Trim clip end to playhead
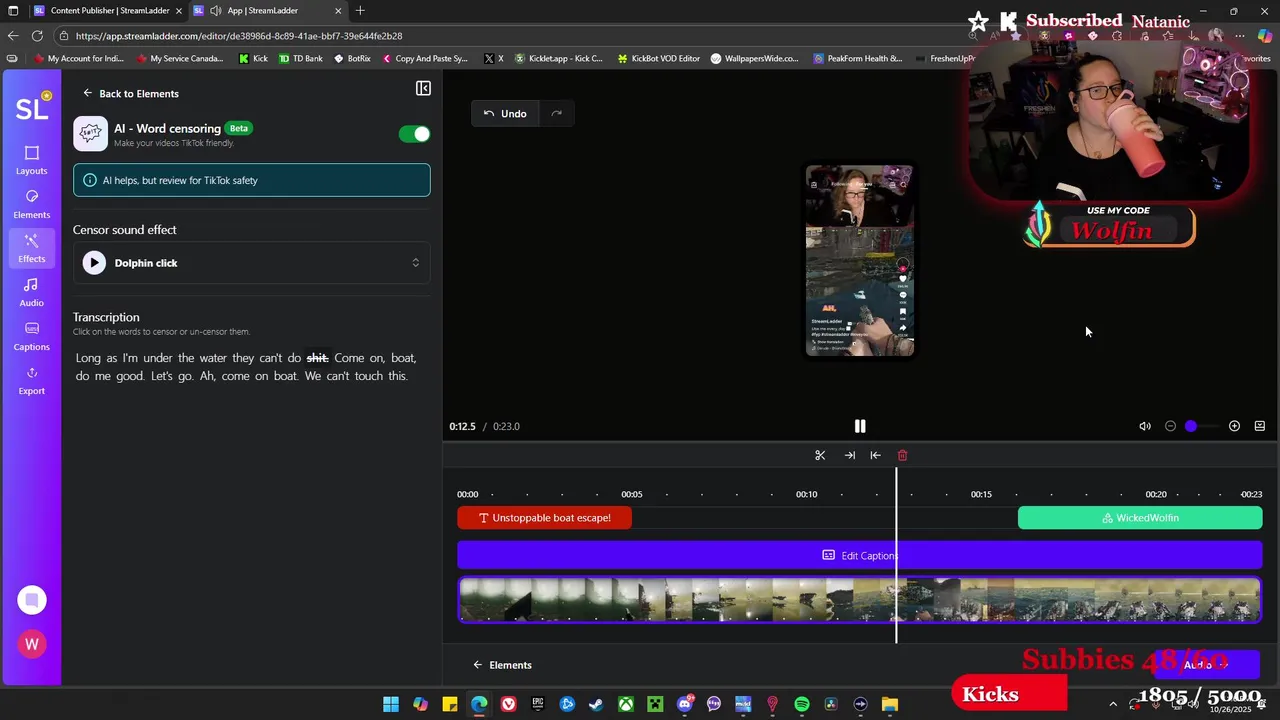Viewport: 1280px width, 720px height. 849,455
